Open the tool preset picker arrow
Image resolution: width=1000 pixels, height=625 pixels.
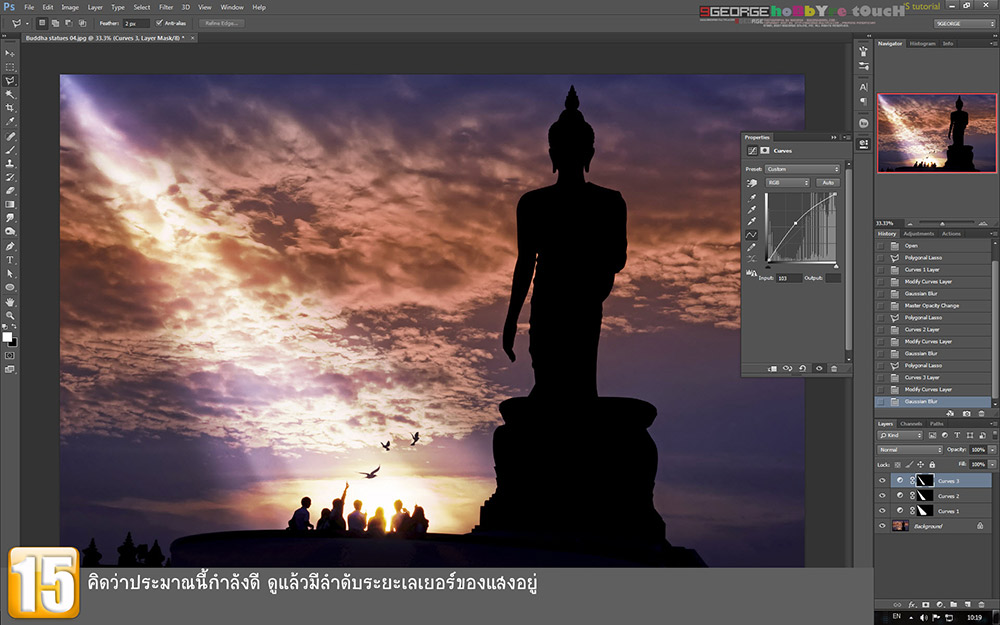(27, 24)
